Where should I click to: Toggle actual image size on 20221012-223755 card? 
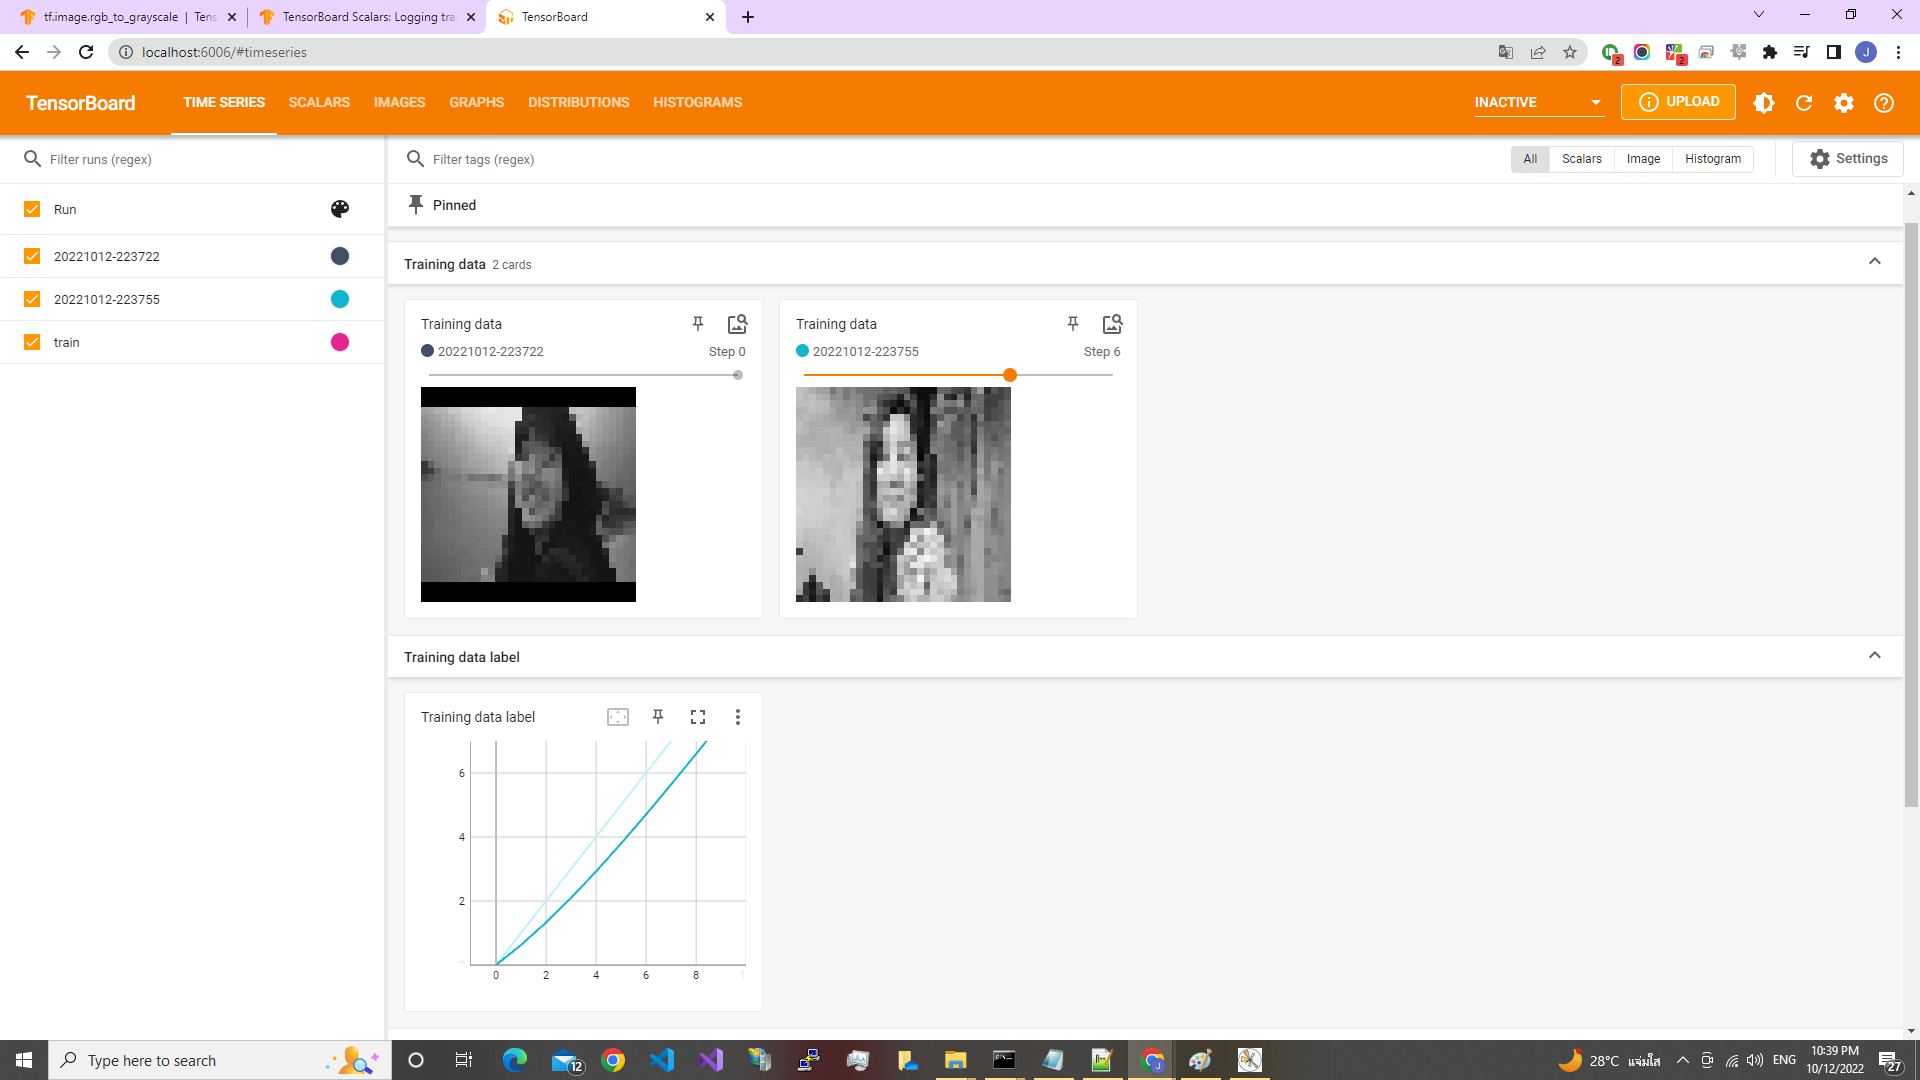pos(1112,324)
